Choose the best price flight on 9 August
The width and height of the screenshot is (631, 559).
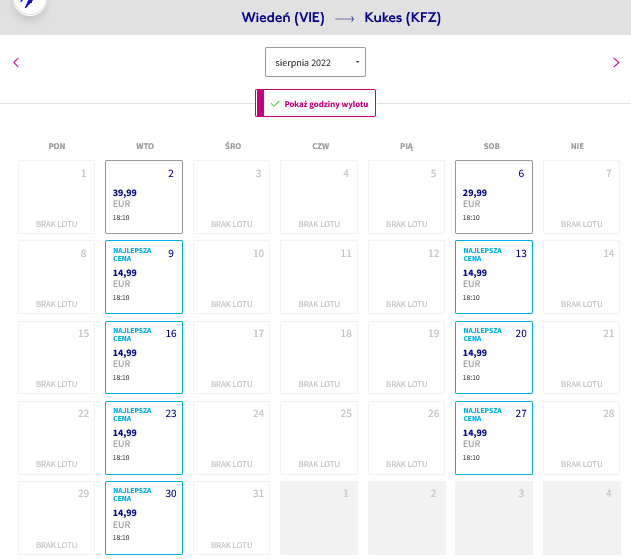[144, 277]
